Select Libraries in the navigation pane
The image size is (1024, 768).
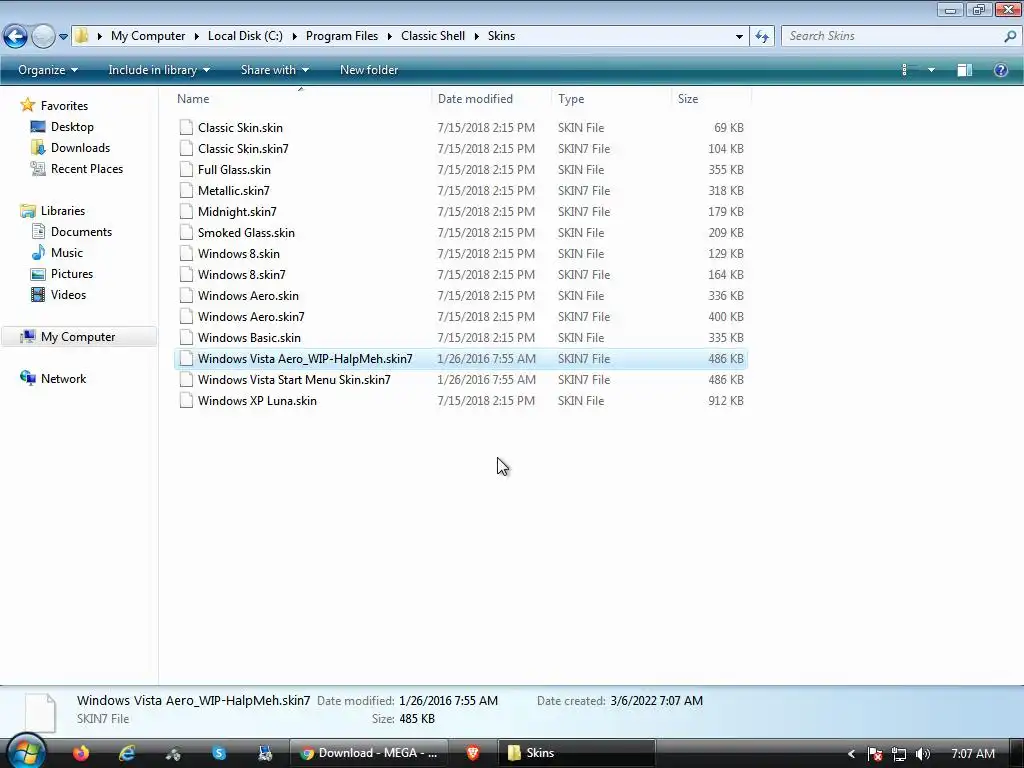click(x=53, y=210)
